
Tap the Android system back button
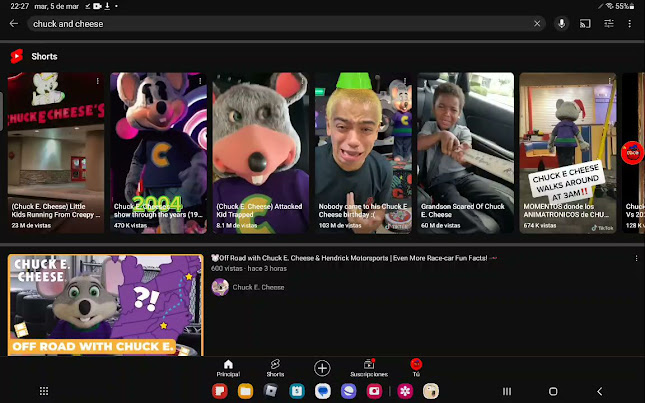(x=600, y=391)
